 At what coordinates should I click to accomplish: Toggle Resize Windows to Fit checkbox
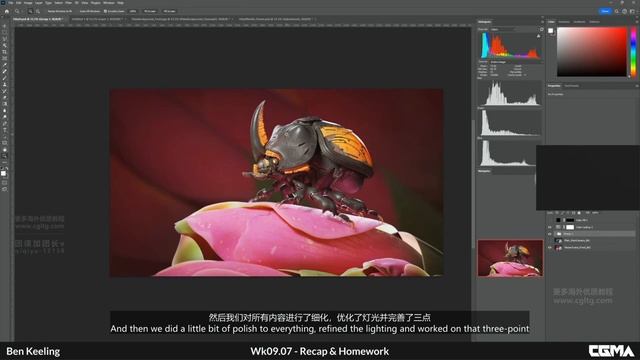45,11
